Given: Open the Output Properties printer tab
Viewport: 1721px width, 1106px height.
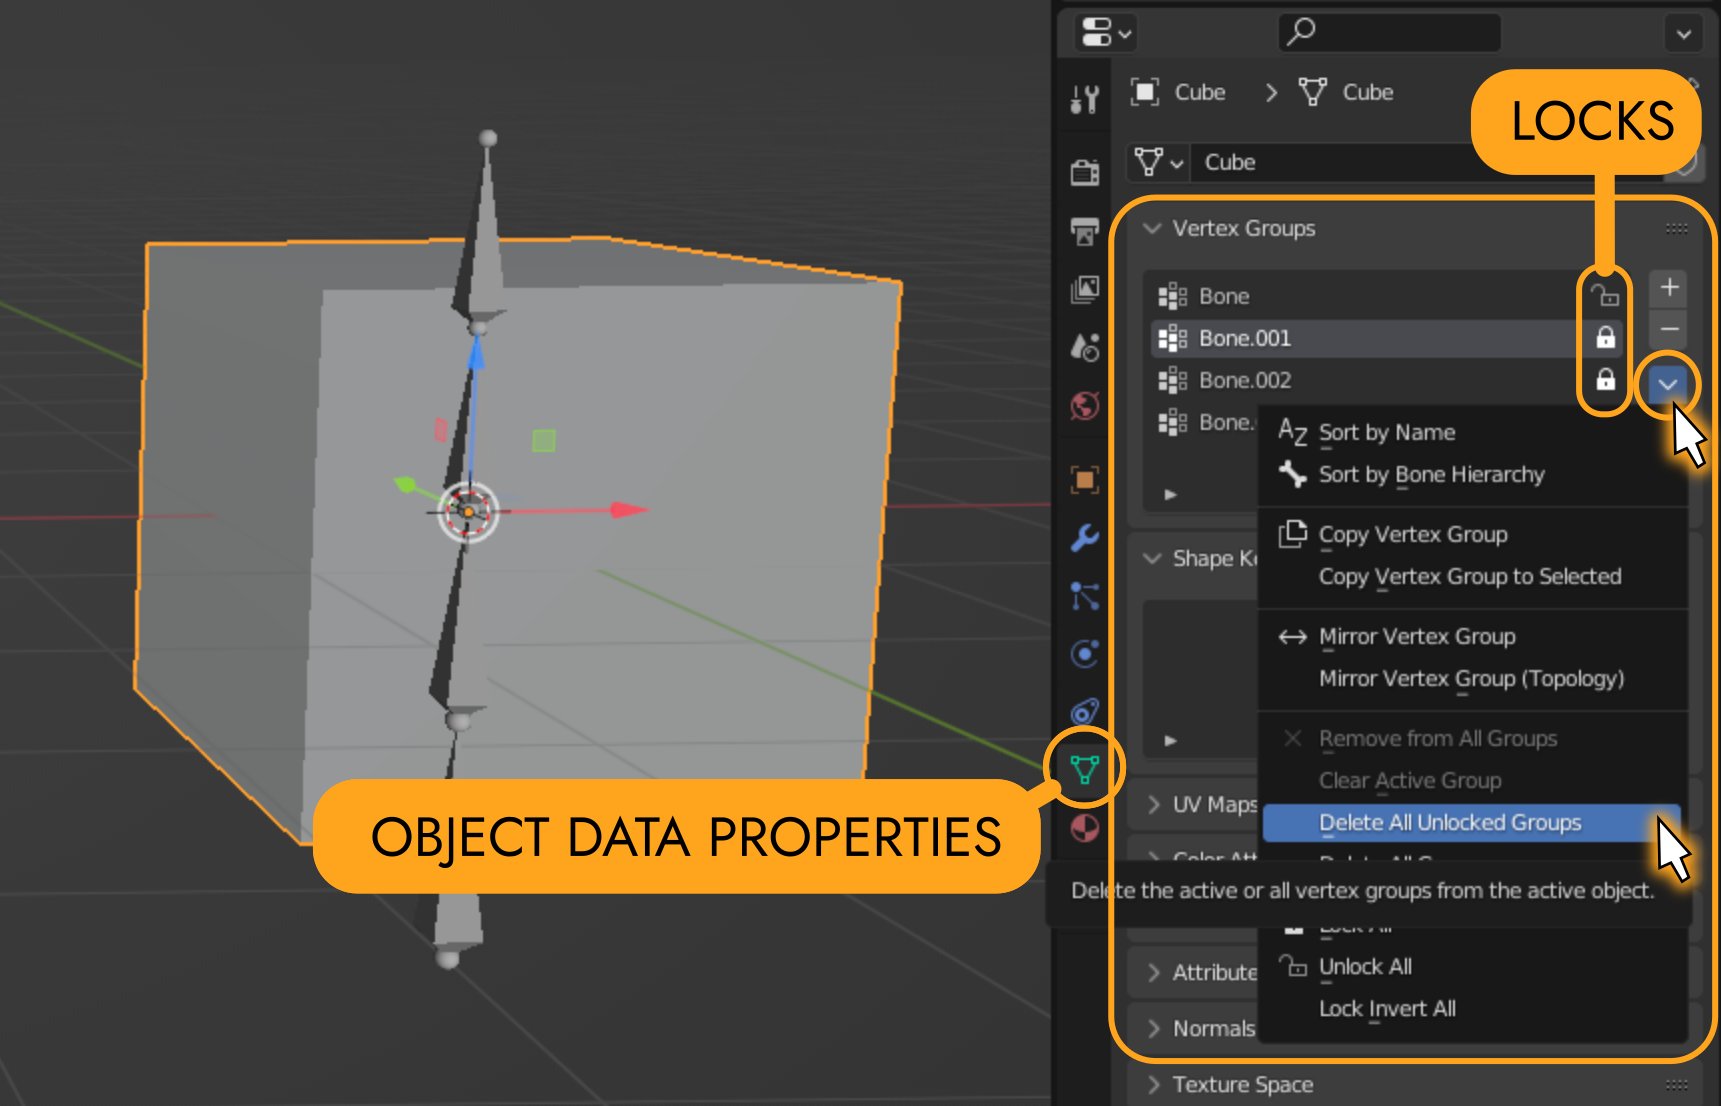Looking at the screenshot, I should click(x=1084, y=232).
